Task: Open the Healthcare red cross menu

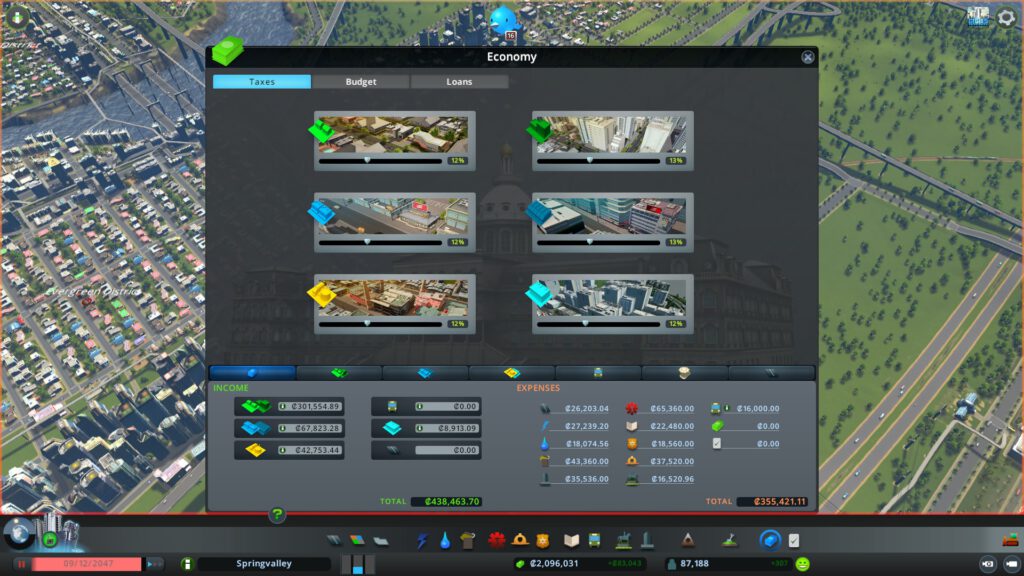Action: [496, 541]
